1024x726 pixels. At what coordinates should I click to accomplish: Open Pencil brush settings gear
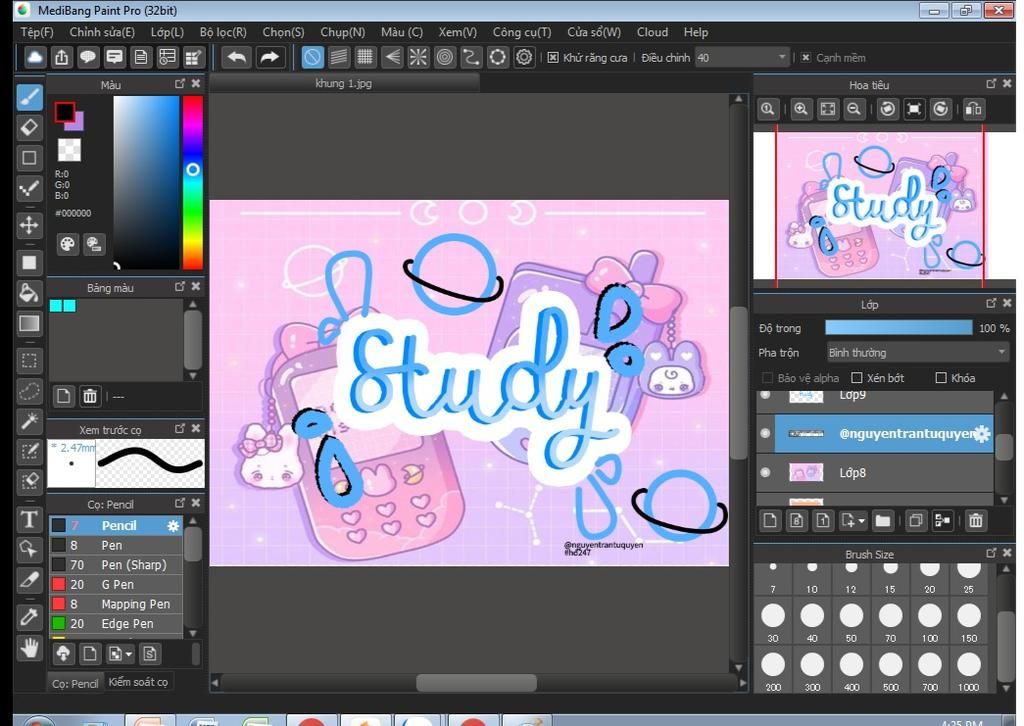[173, 526]
